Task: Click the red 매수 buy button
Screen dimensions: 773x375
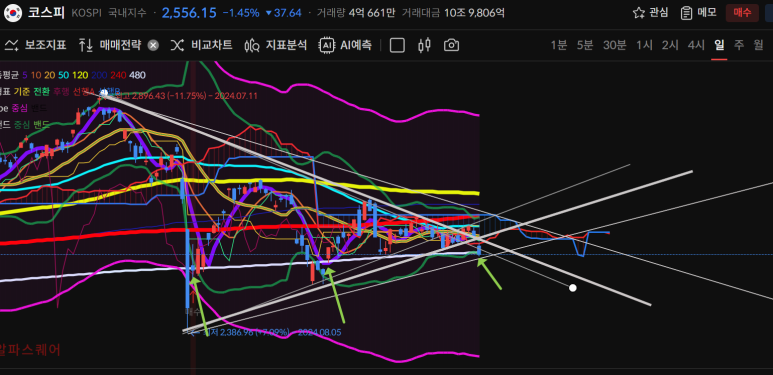Action: pyautogui.click(x=742, y=13)
